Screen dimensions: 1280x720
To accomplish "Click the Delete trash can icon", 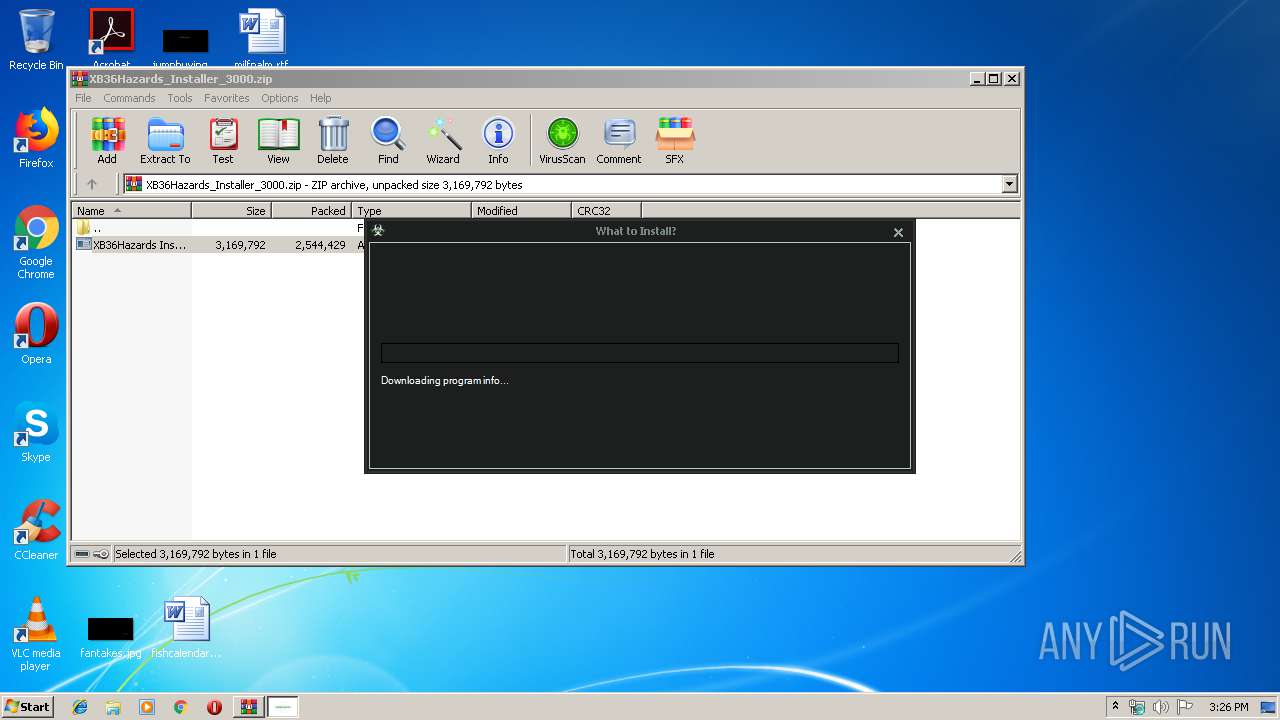I will [333, 140].
